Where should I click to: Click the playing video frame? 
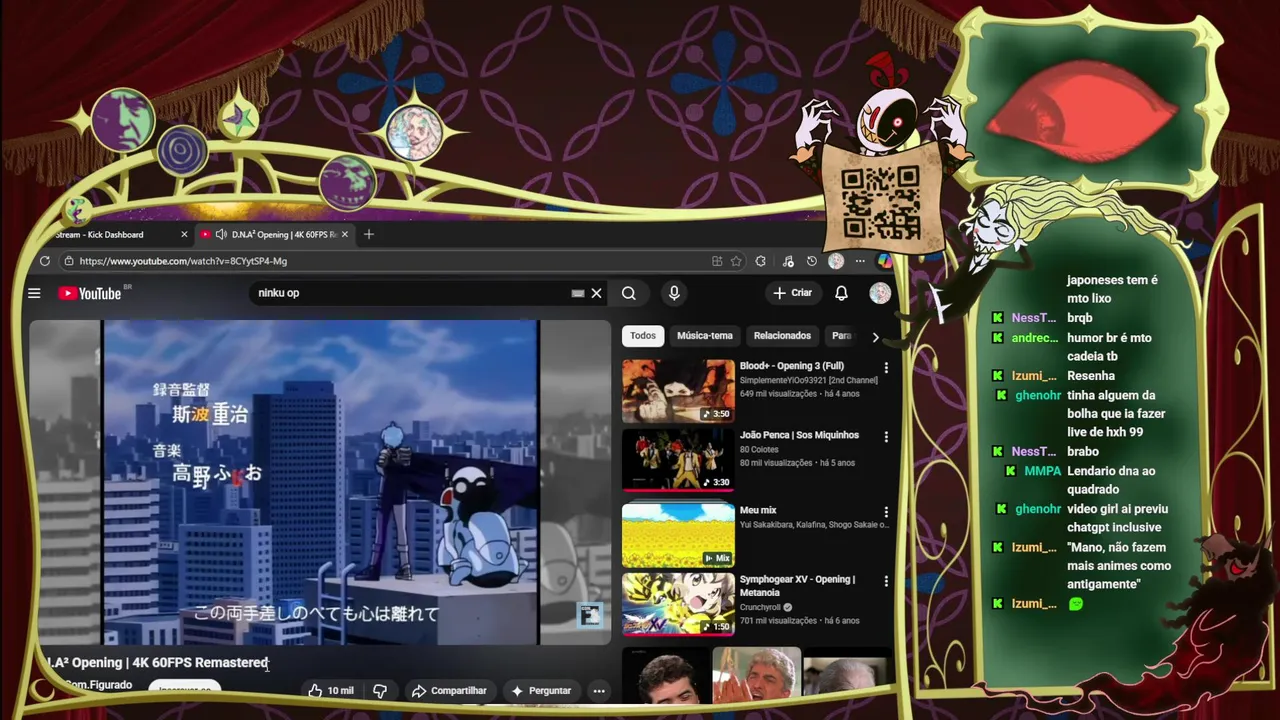[x=320, y=482]
